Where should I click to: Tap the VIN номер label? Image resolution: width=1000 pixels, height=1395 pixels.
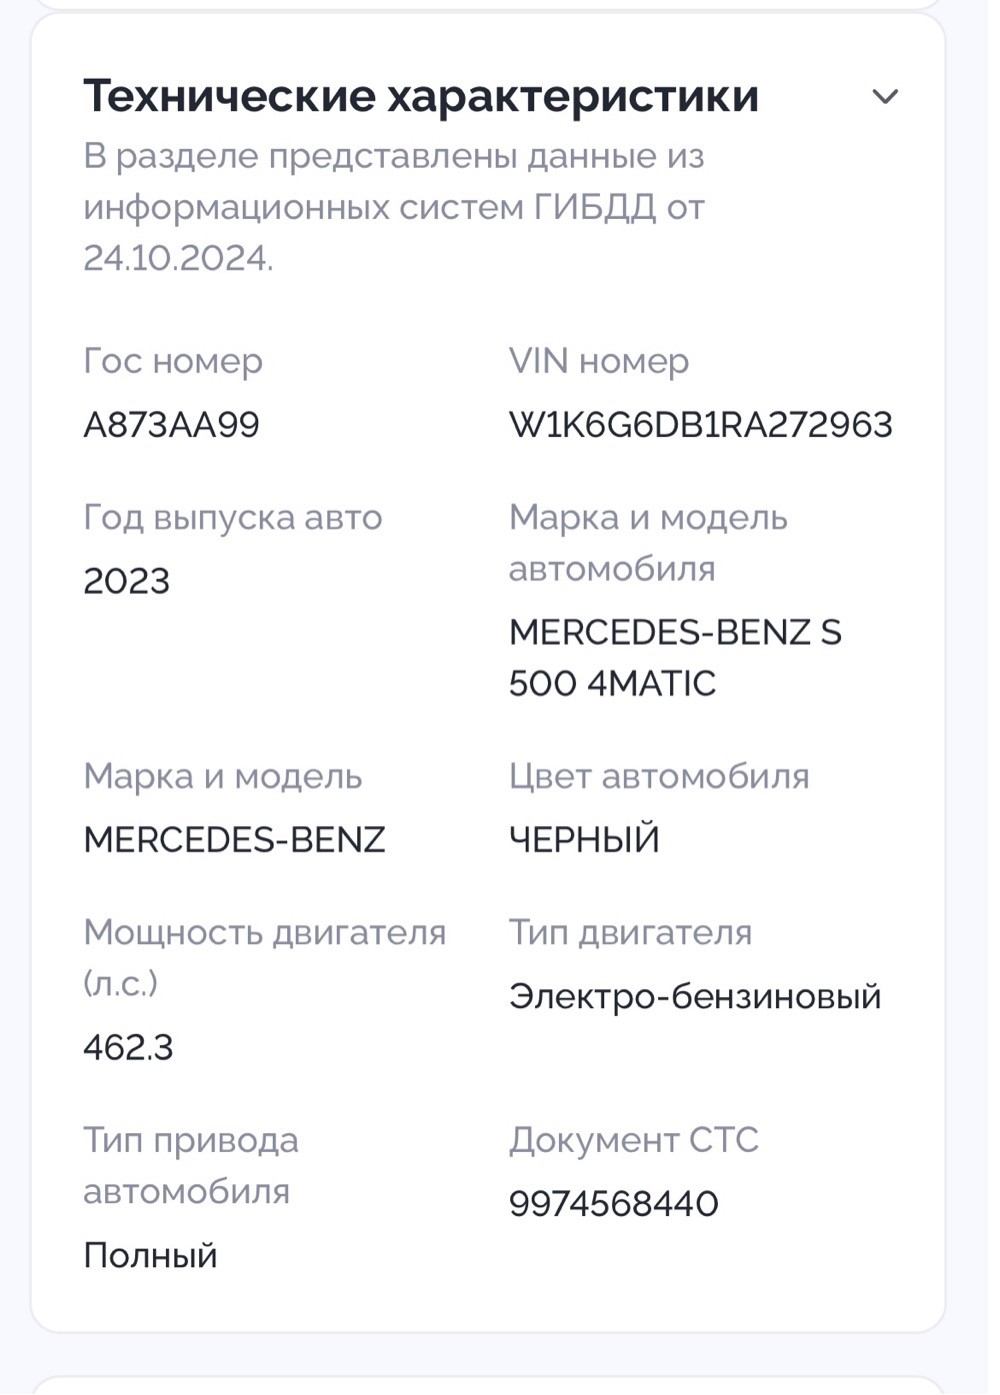[x=599, y=361]
